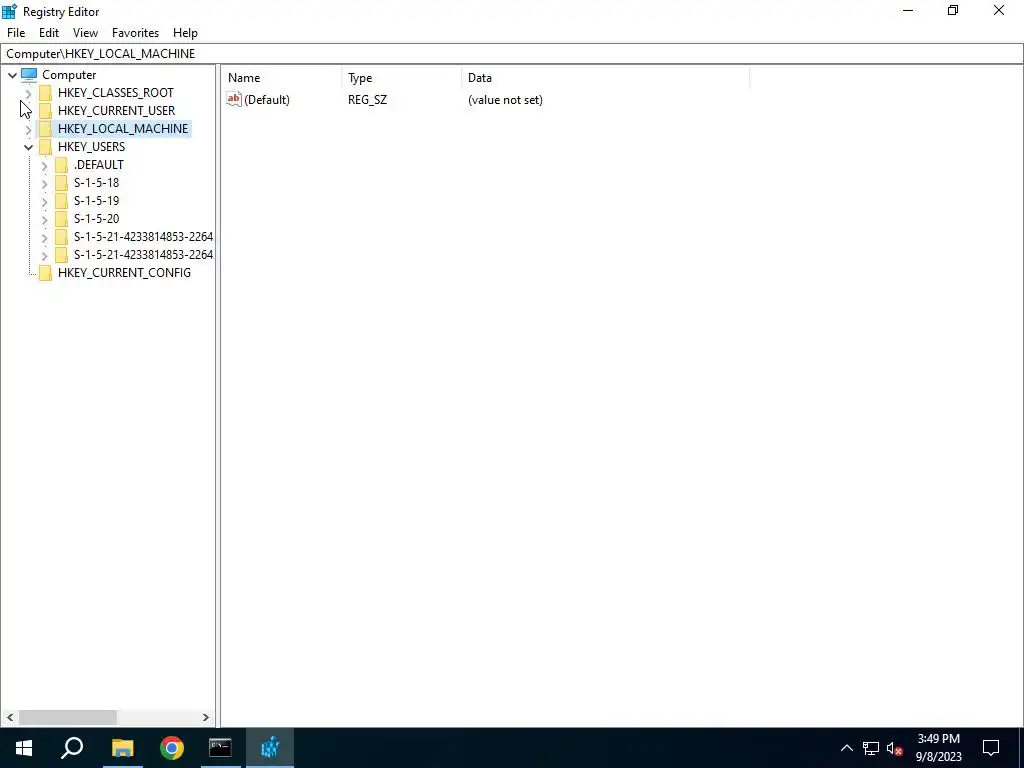The width and height of the screenshot is (1024, 768).
Task: Open the View menu
Action: coord(85,33)
